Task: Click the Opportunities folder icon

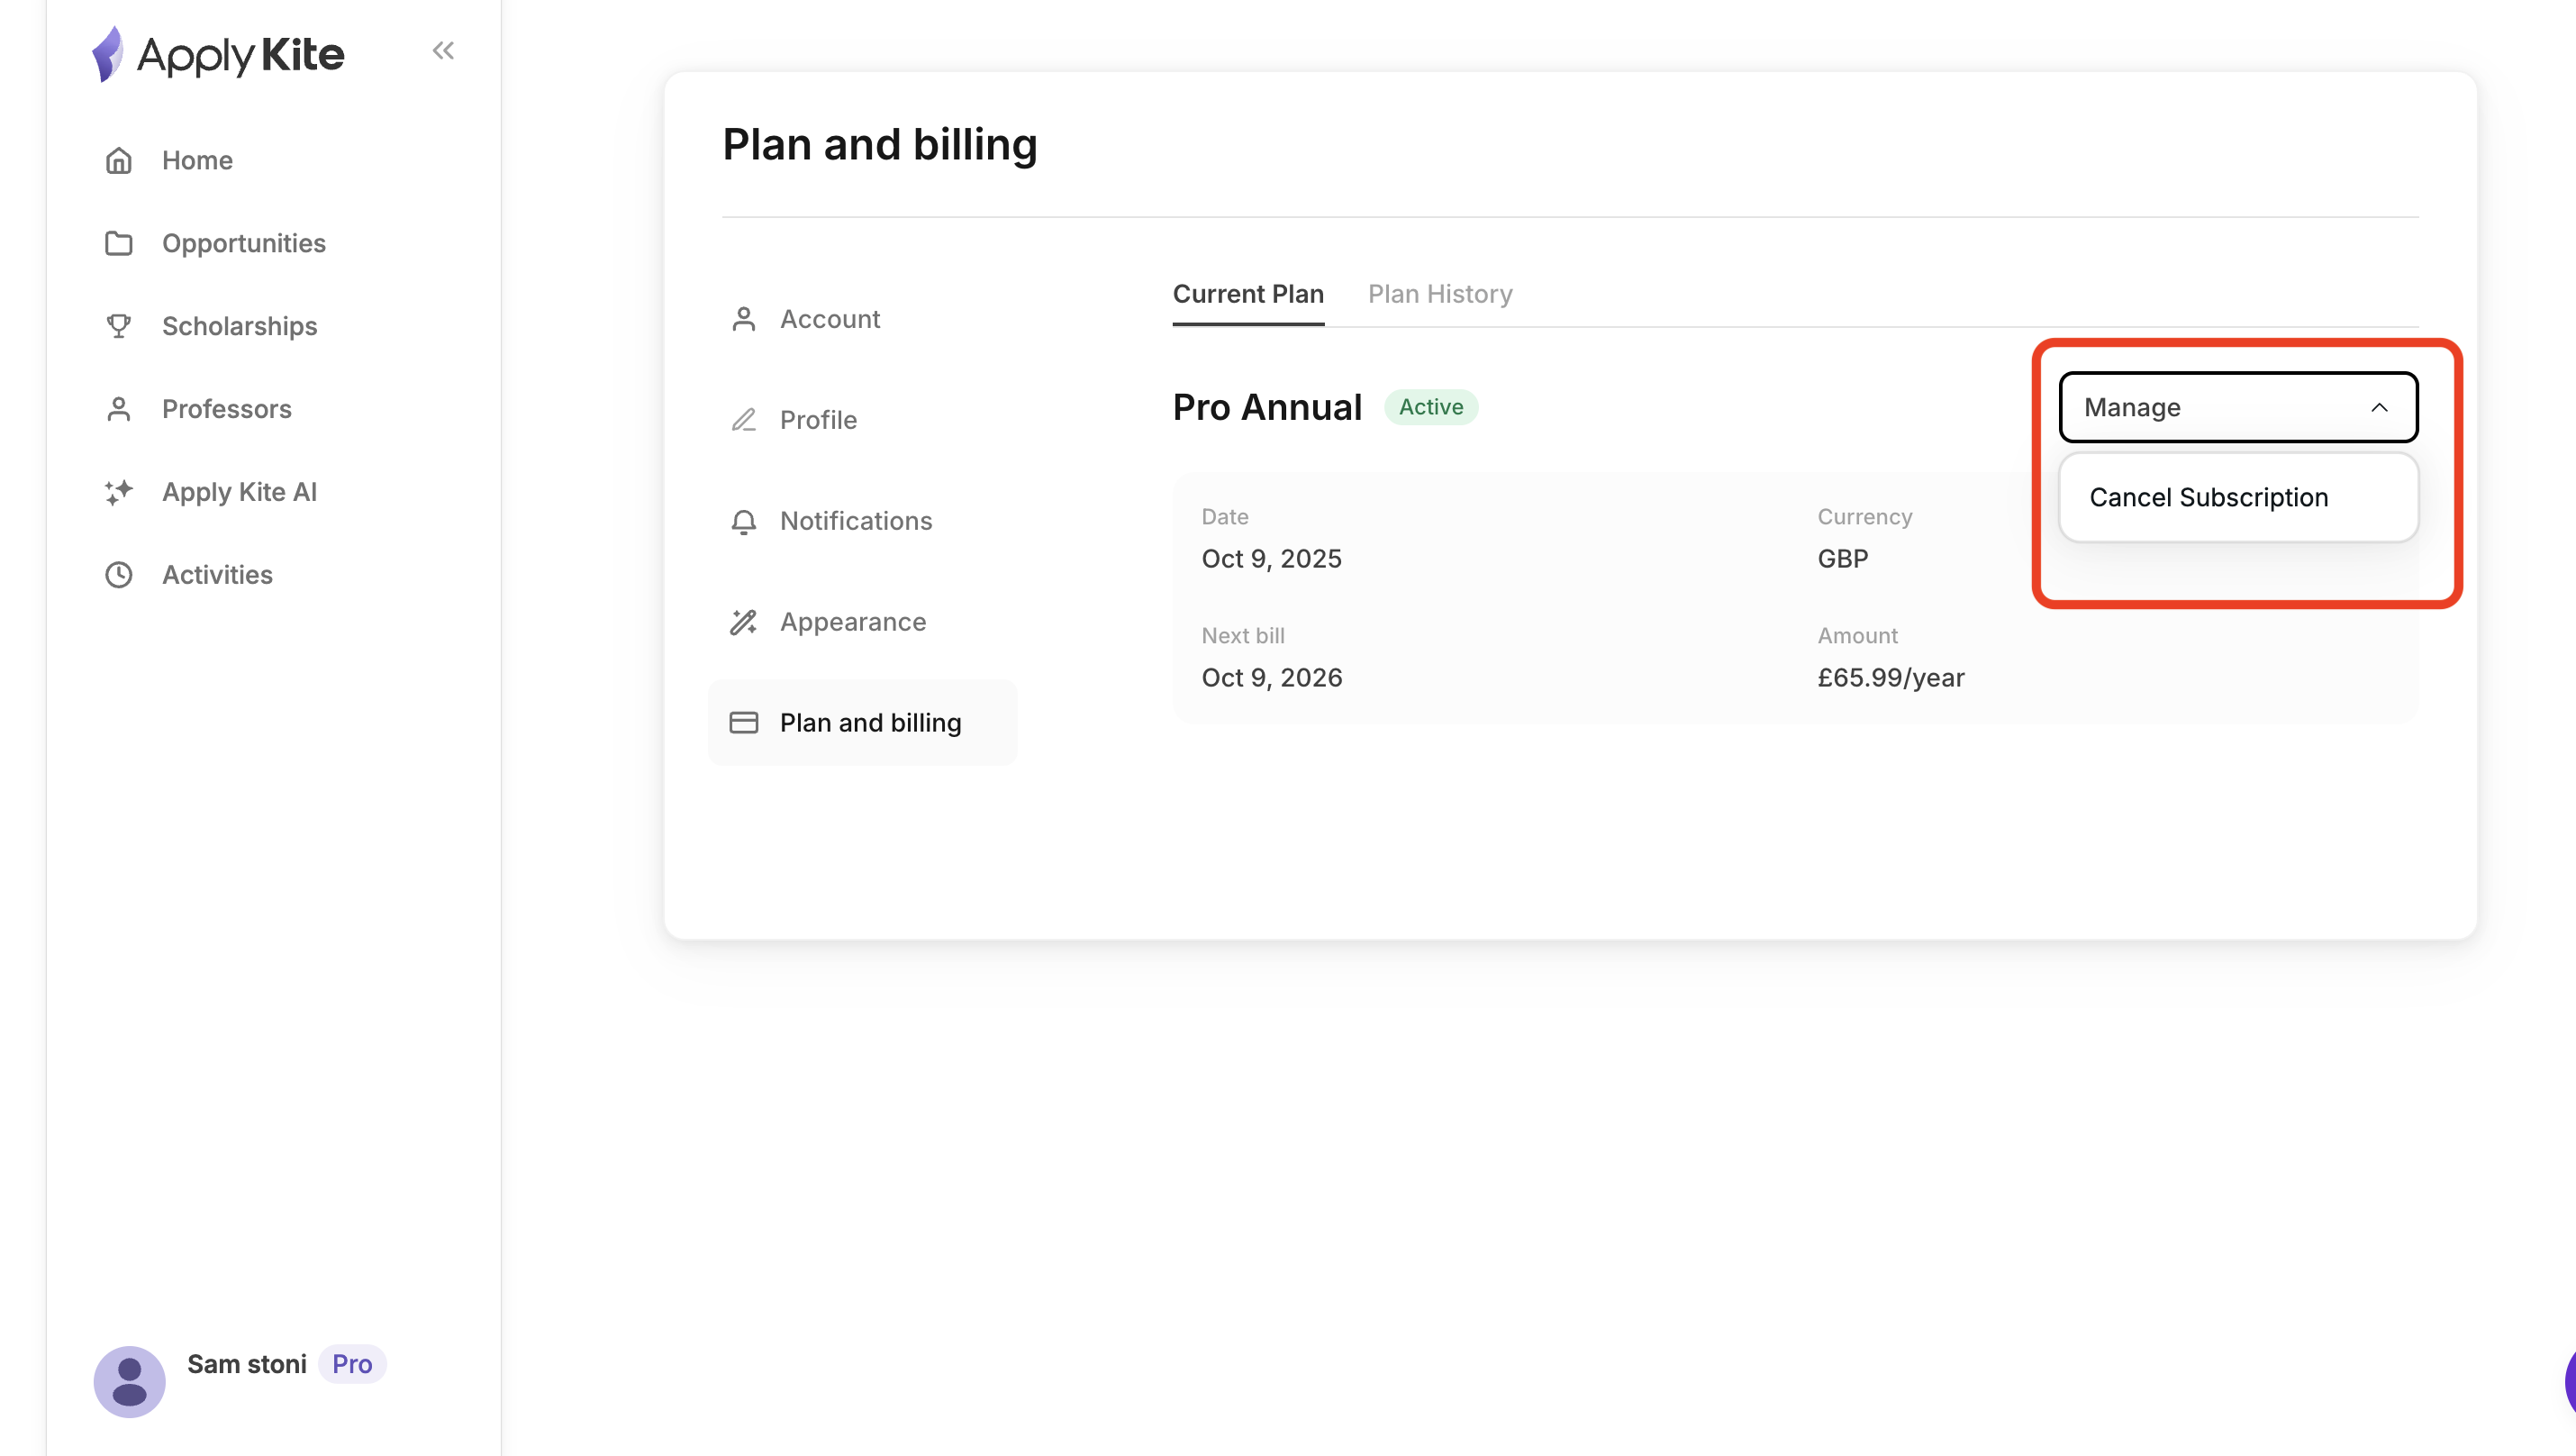Action: (x=119, y=243)
